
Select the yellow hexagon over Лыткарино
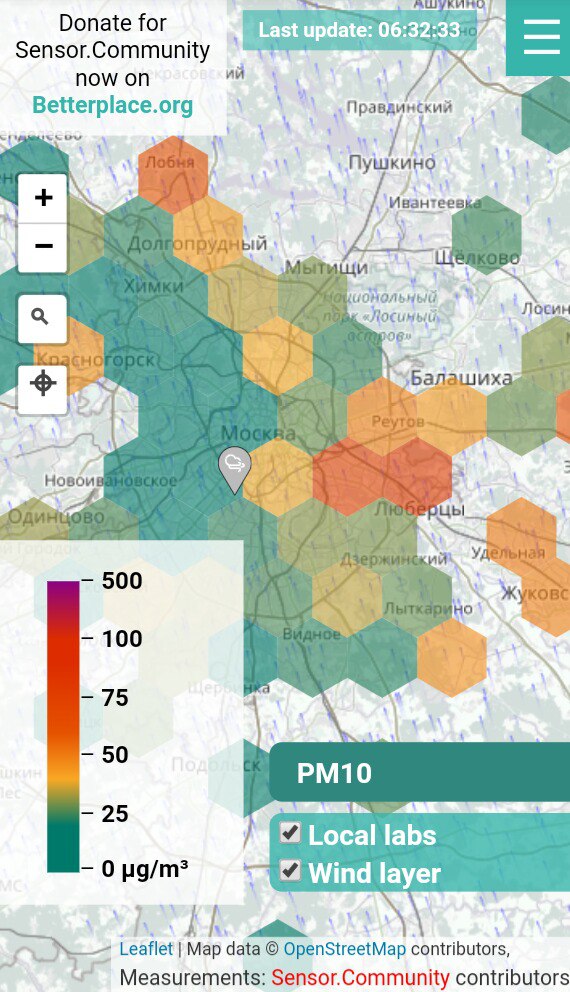(347, 598)
